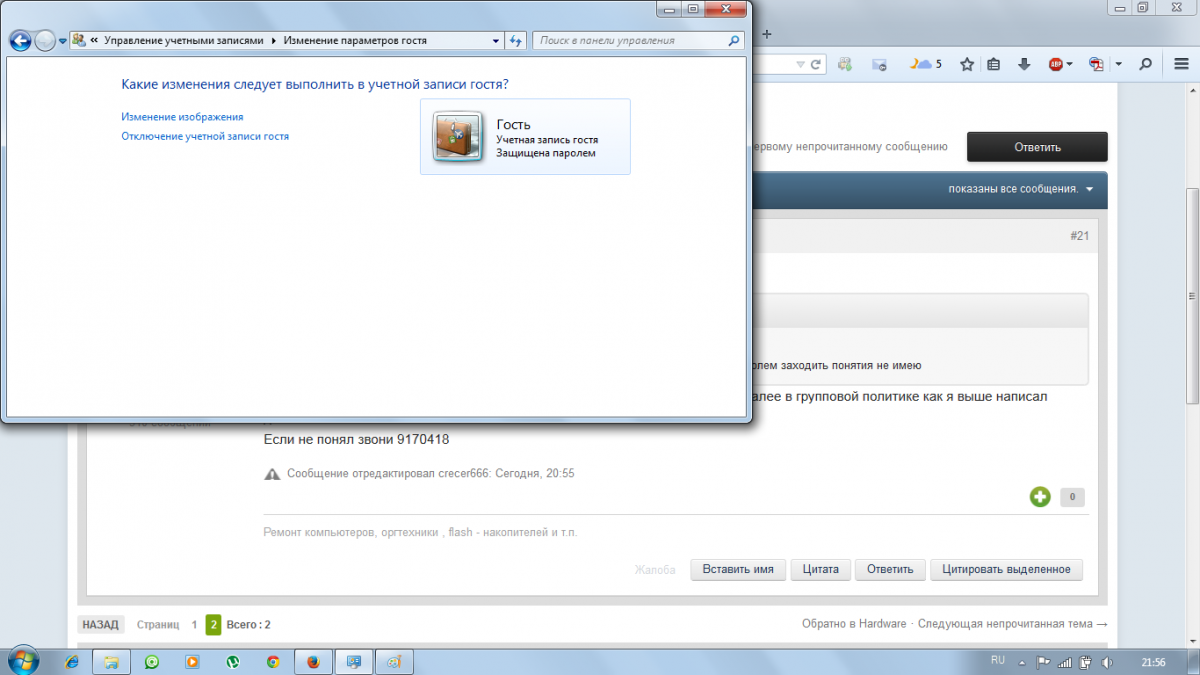Expand the Control Panel address bar dropdown
Viewport: 1200px width, 675px height.
(x=497, y=41)
